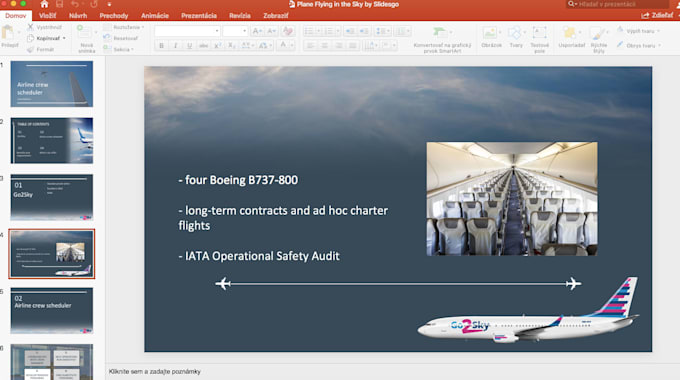Click the font color A button
The image size is (680, 380).
(283, 45)
